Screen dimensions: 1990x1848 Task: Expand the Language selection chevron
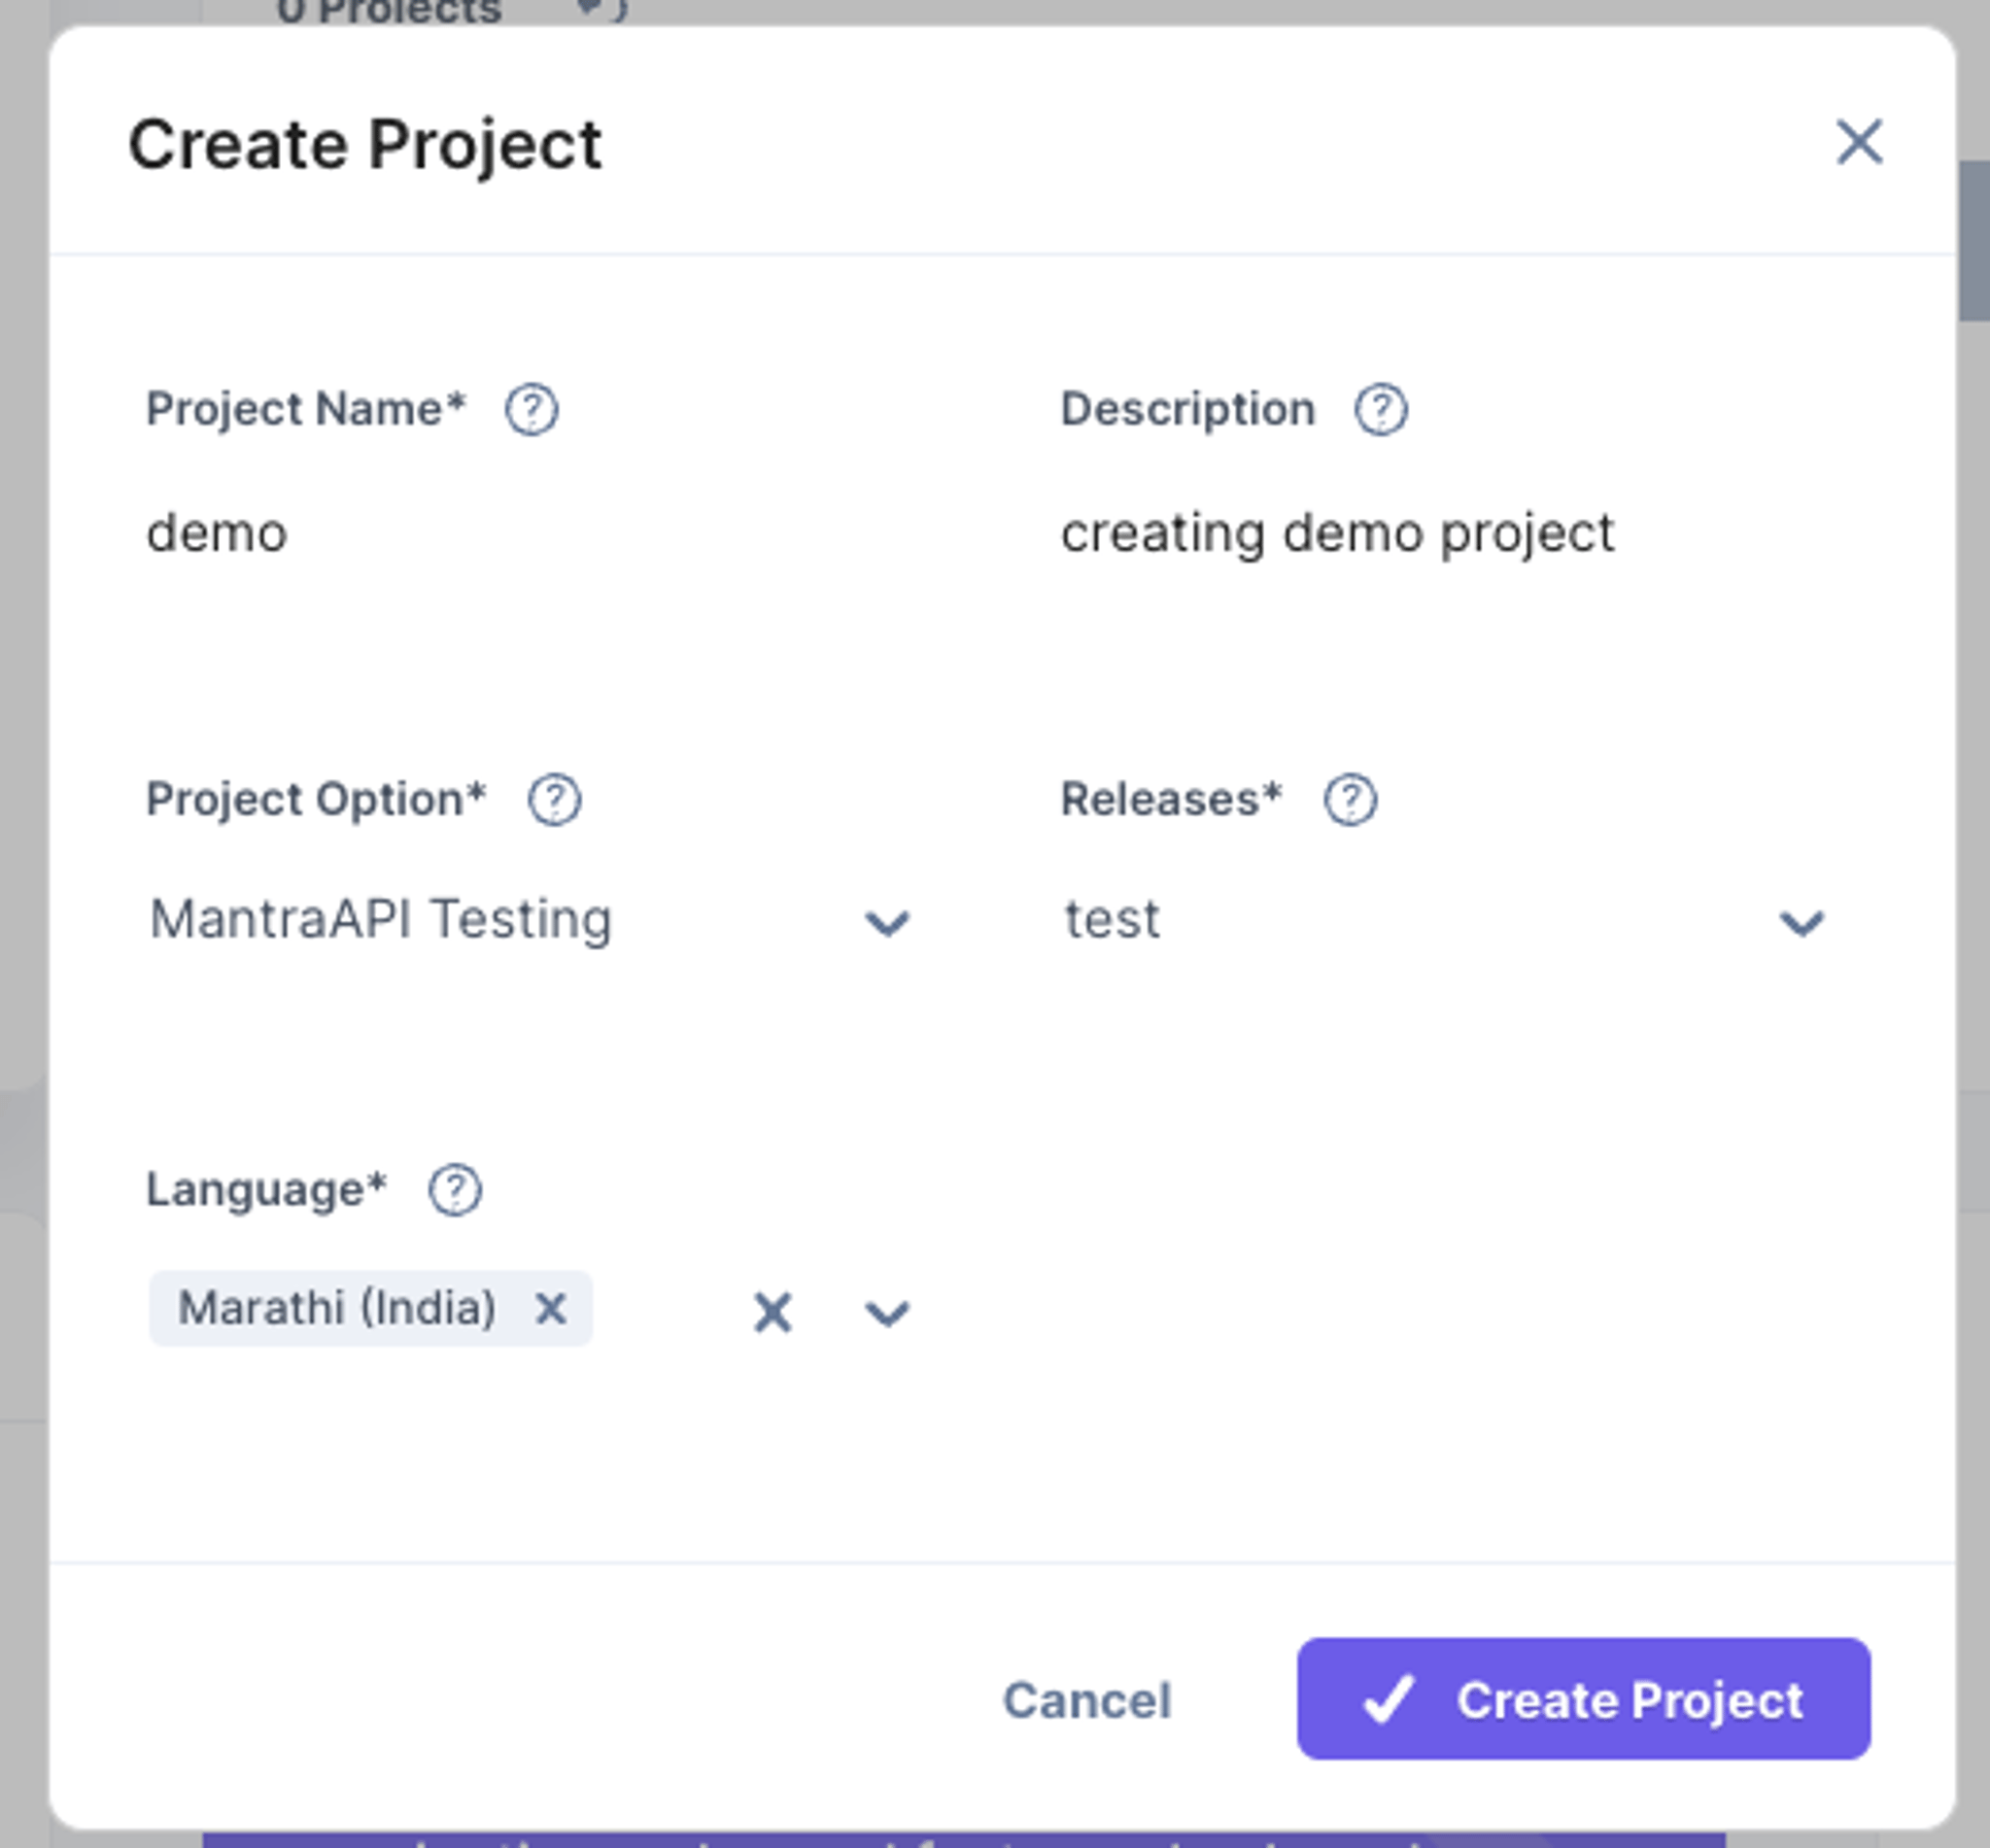(887, 1312)
